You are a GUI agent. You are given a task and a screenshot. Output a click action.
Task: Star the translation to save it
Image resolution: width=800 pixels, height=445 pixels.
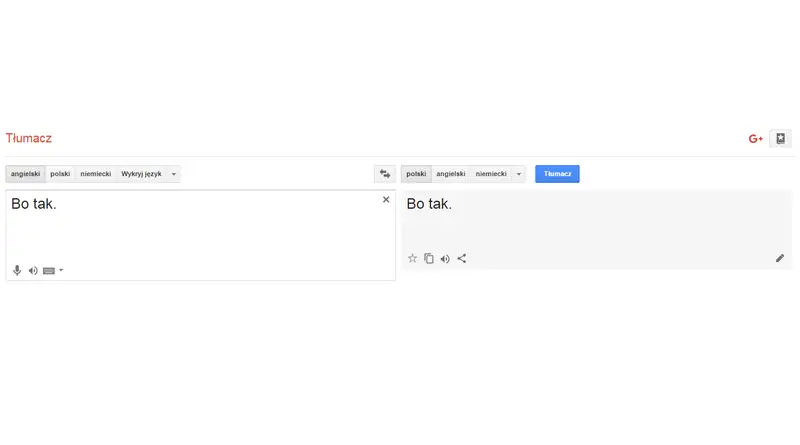[x=412, y=258]
